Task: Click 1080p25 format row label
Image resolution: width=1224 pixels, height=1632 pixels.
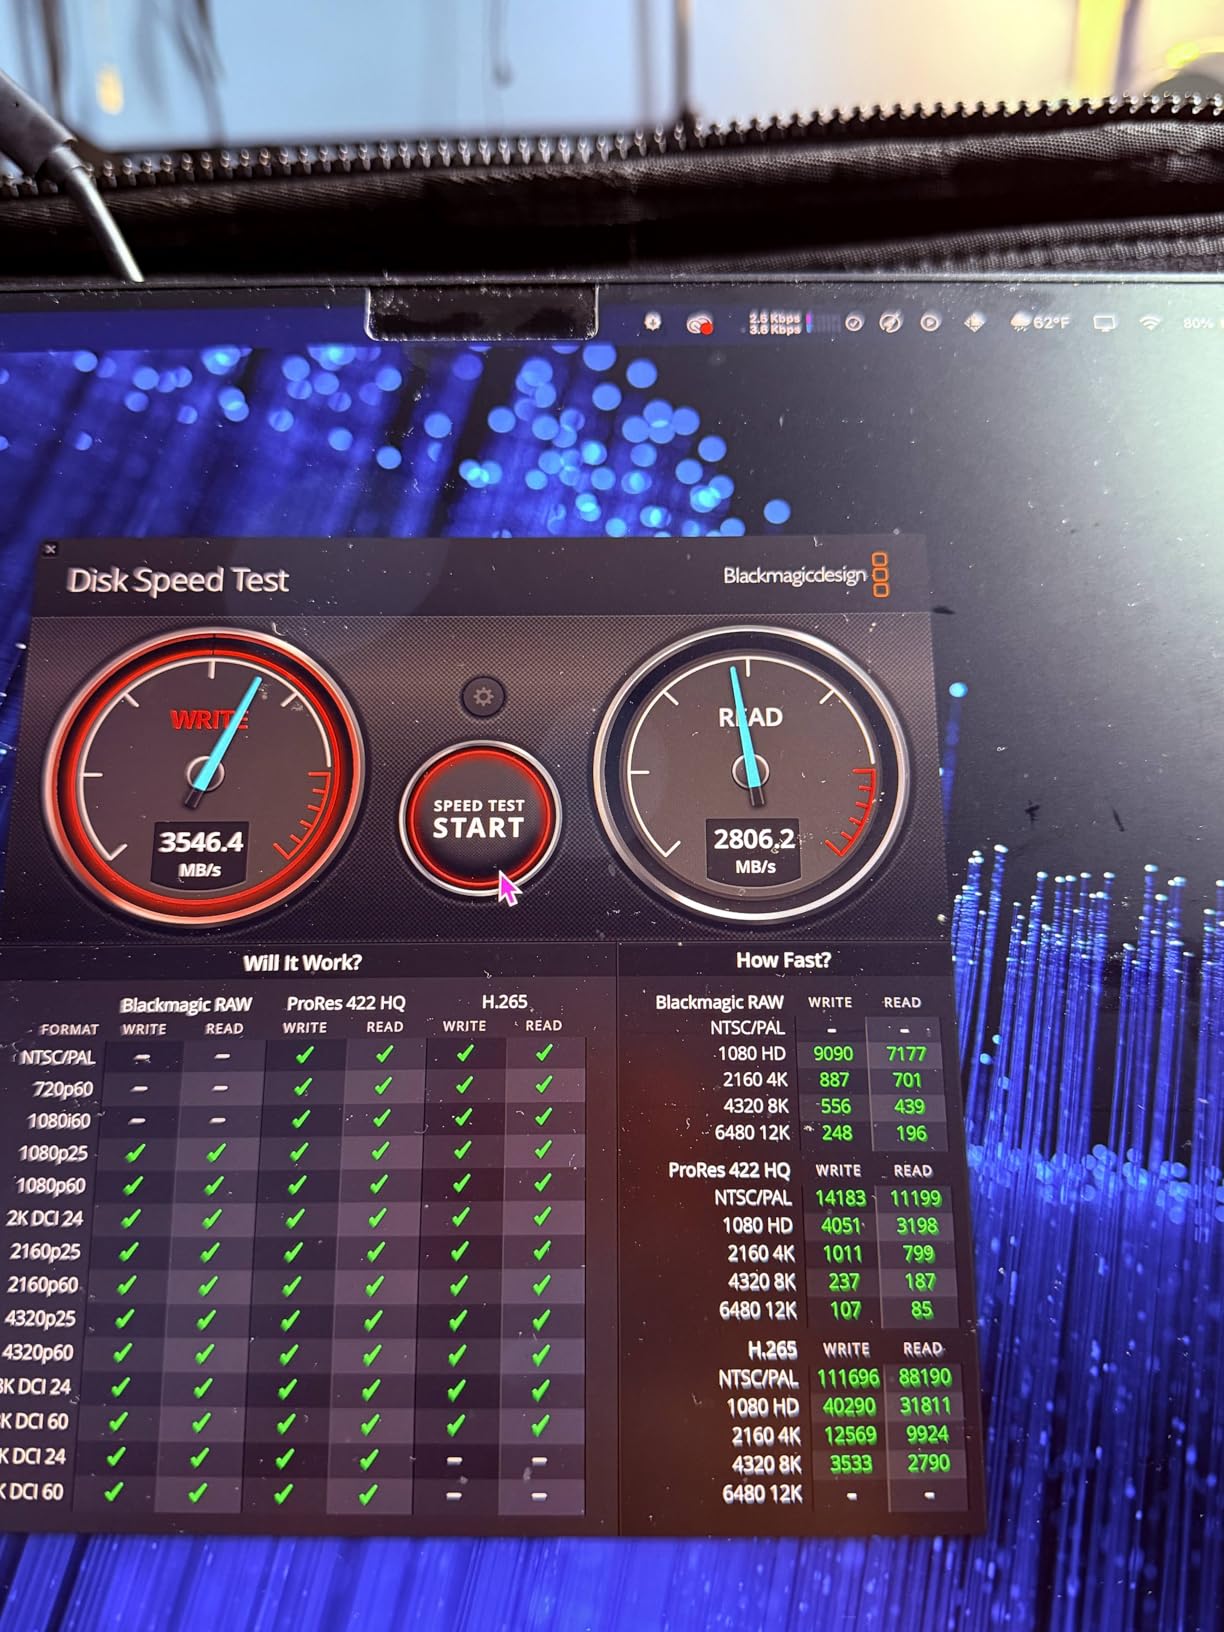Action: (53, 1153)
